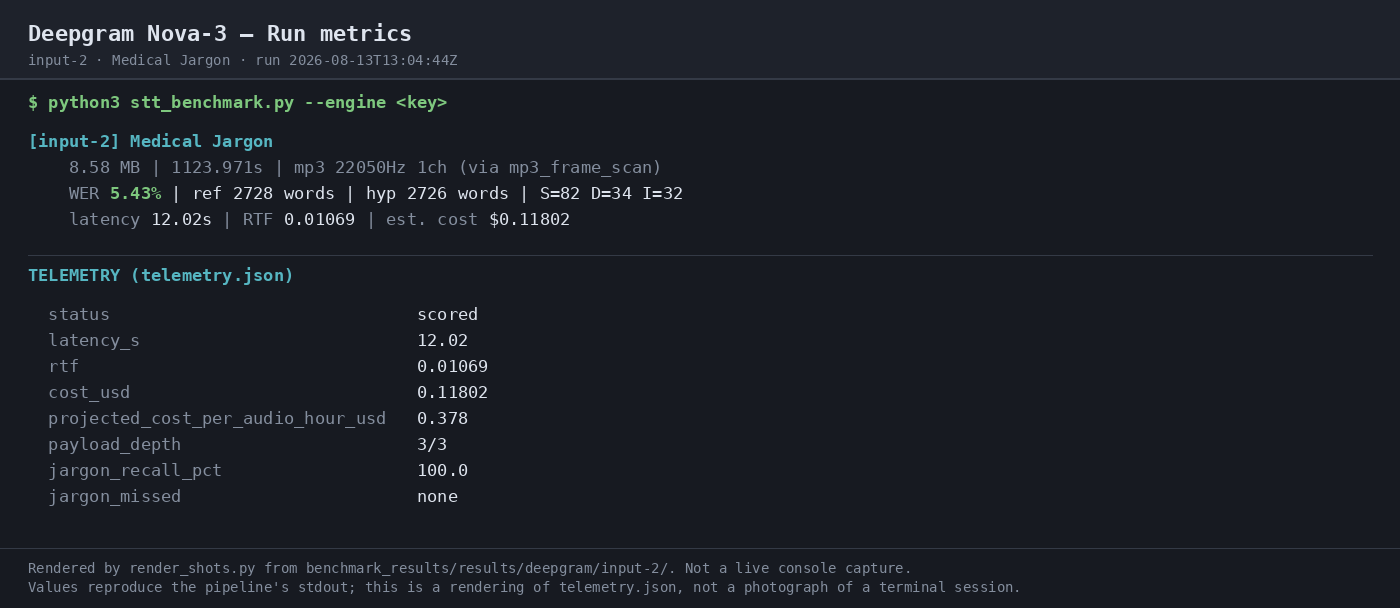Click the "[input-2] Medical Jargon" heading
Image resolution: width=1400 pixels, height=608 pixels.
[150, 142]
